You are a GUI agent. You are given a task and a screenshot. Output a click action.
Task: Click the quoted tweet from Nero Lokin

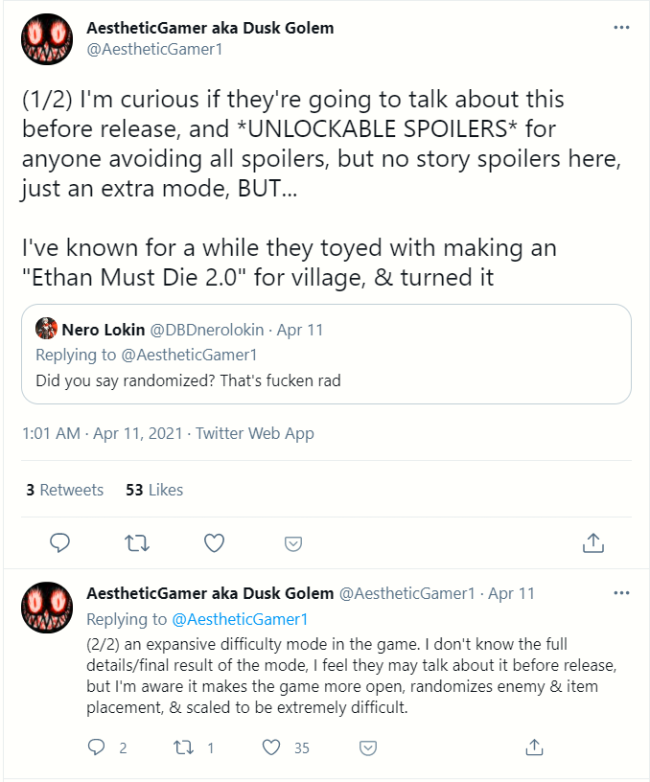[326, 354]
